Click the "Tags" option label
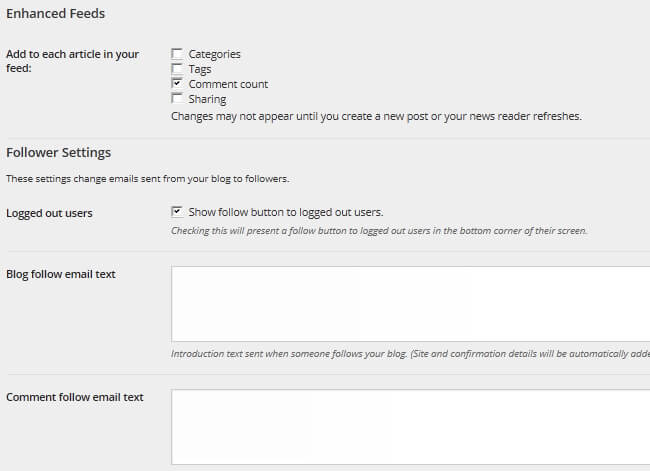Image resolution: width=650 pixels, height=471 pixels. (x=201, y=69)
